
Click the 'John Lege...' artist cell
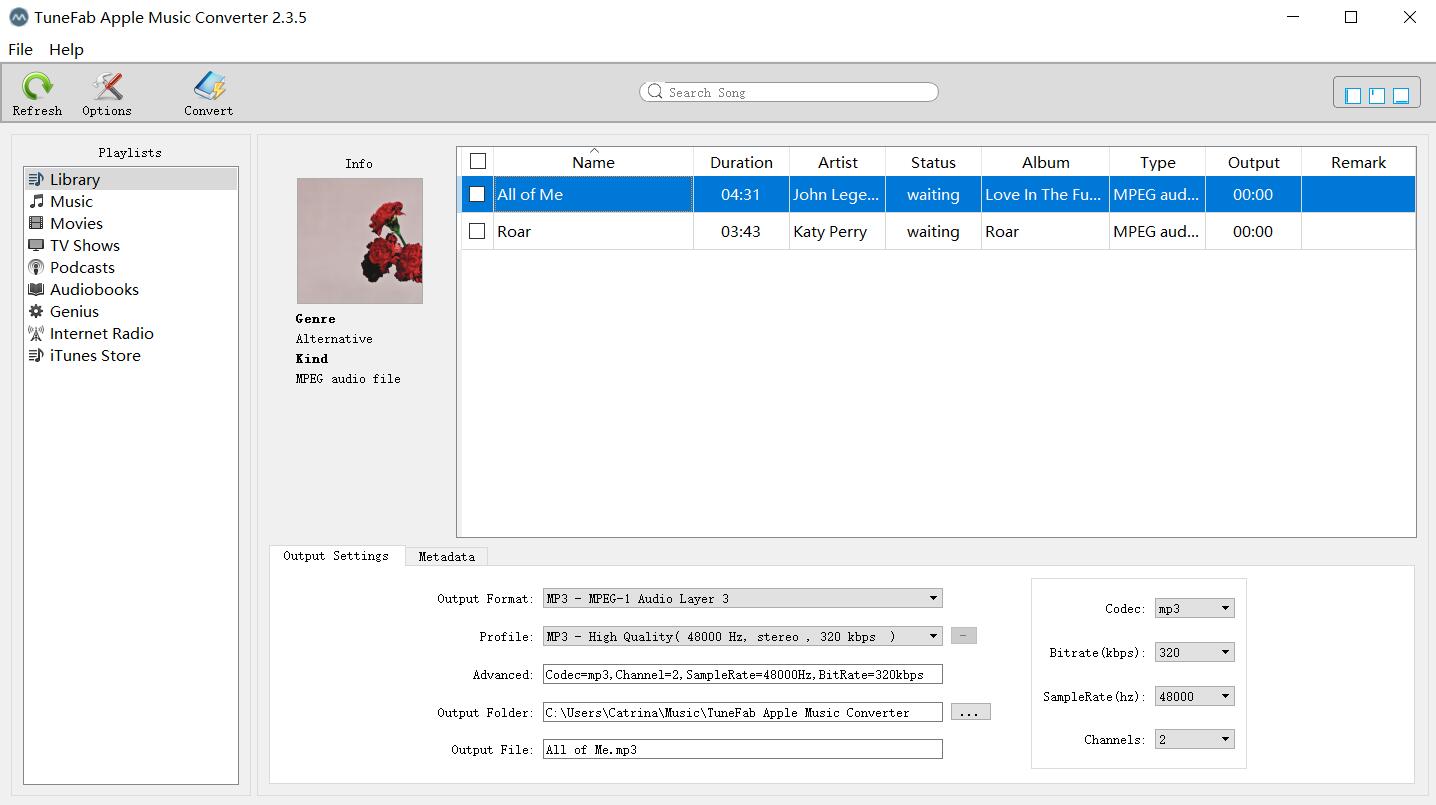[837, 194]
